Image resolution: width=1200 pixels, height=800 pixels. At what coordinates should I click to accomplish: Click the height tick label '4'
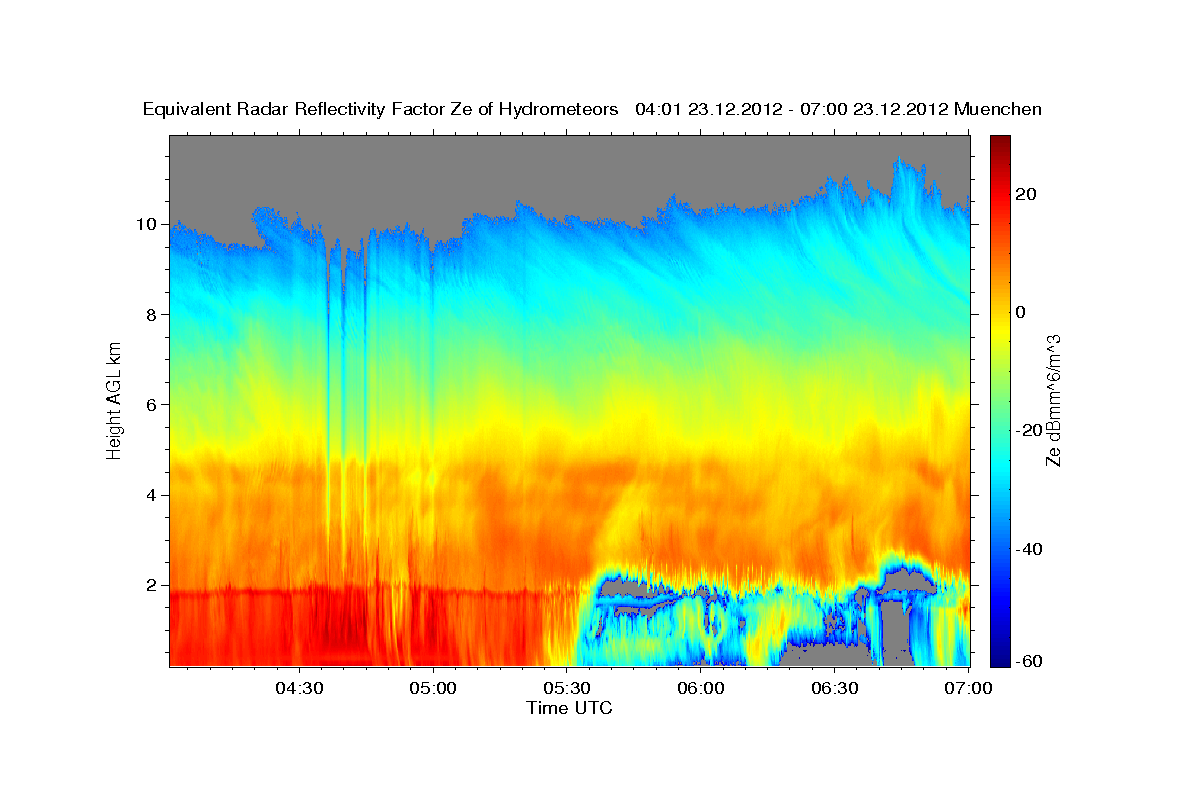(151, 495)
